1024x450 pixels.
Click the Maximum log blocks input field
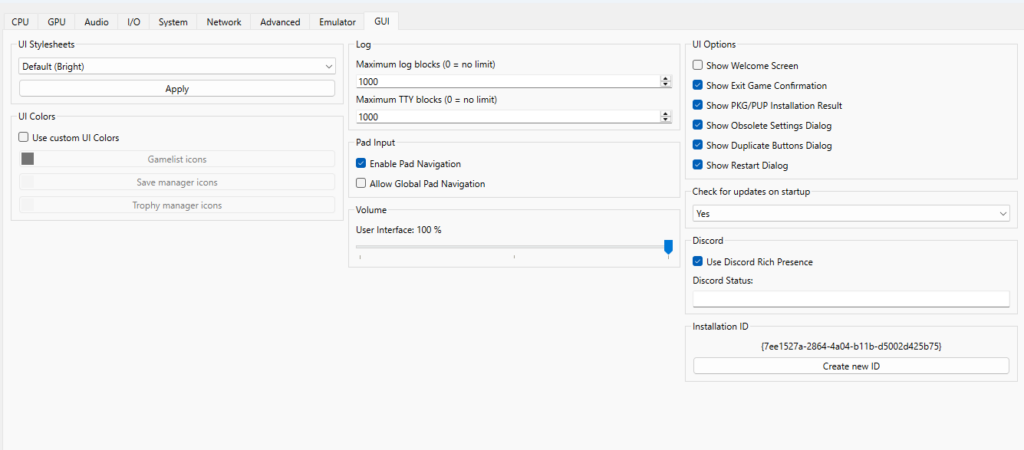tap(507, 82)
